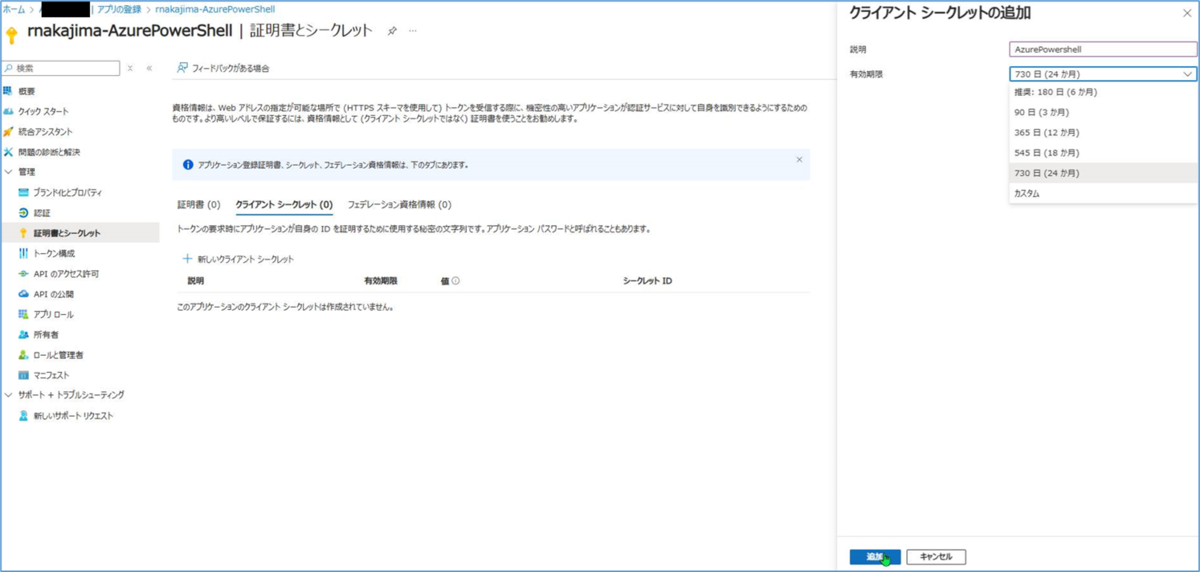
Task: Open rnakajima-AzurePowerShell breadcrumb link
Action: coord(216,8)
